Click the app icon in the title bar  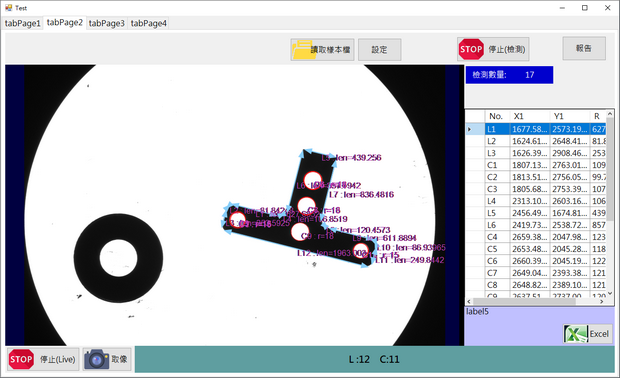point(8,8)
